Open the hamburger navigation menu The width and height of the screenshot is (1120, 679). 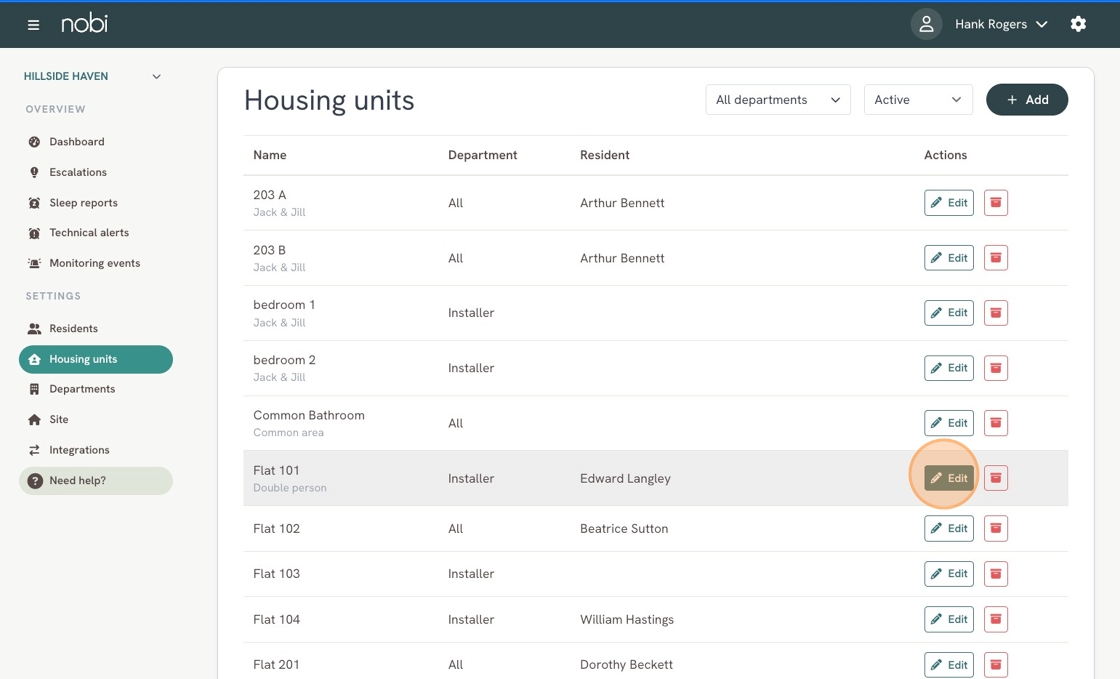pos(33,25)
